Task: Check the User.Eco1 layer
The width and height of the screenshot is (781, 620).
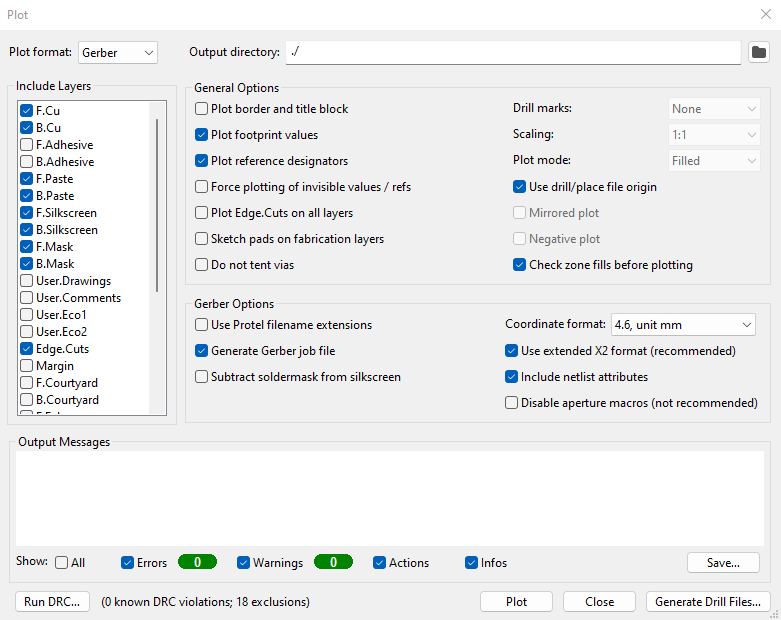Action: pos(26,315)
